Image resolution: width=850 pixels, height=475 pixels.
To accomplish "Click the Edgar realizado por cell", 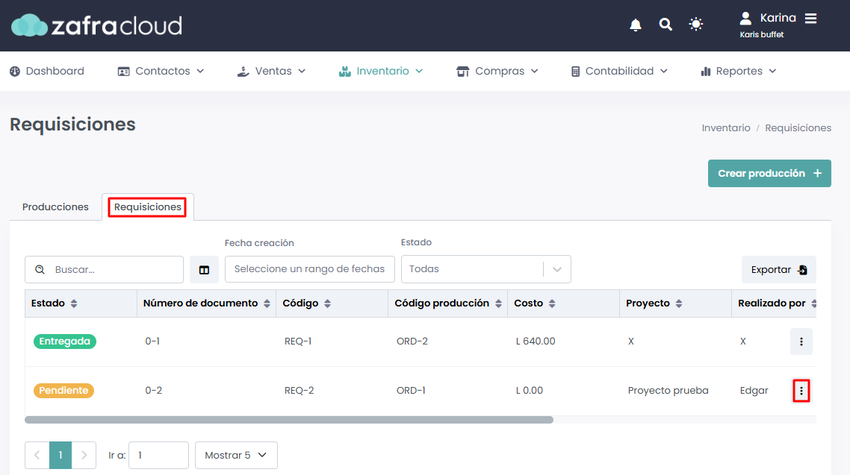I will click(754, 390).
